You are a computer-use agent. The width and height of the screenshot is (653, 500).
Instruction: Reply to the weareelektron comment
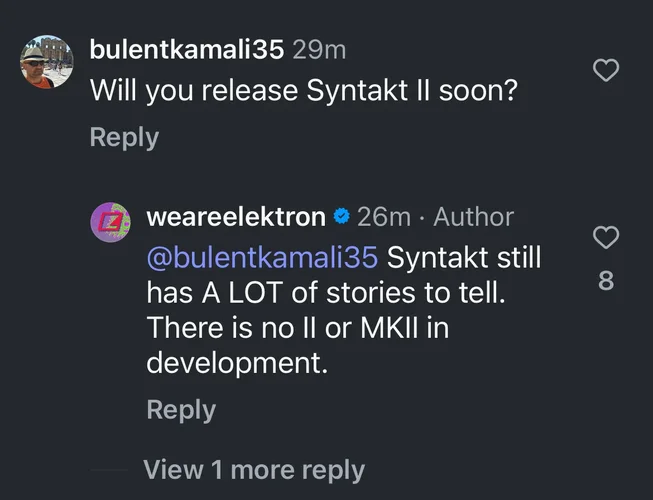(181, 409)
